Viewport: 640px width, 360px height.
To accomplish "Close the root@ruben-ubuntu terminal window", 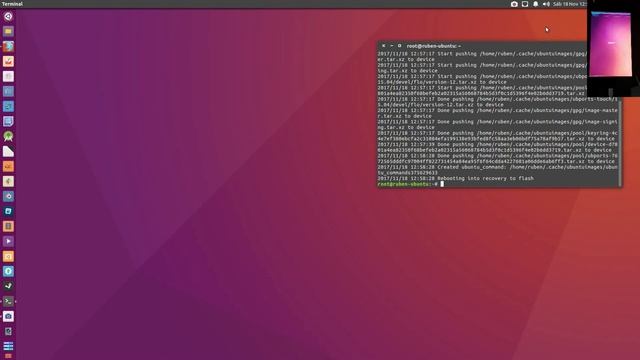I will click(383, 46).
